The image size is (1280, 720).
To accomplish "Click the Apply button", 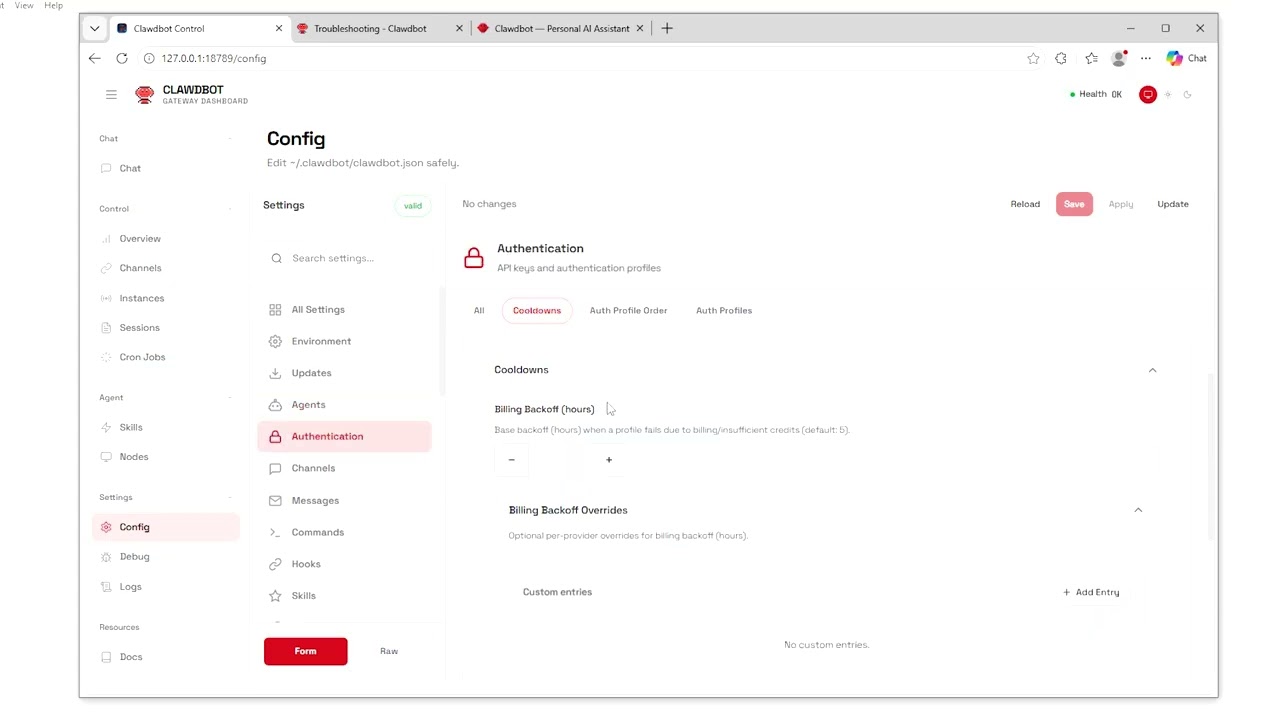I will pyautogui.click(x=1121, y=204).
